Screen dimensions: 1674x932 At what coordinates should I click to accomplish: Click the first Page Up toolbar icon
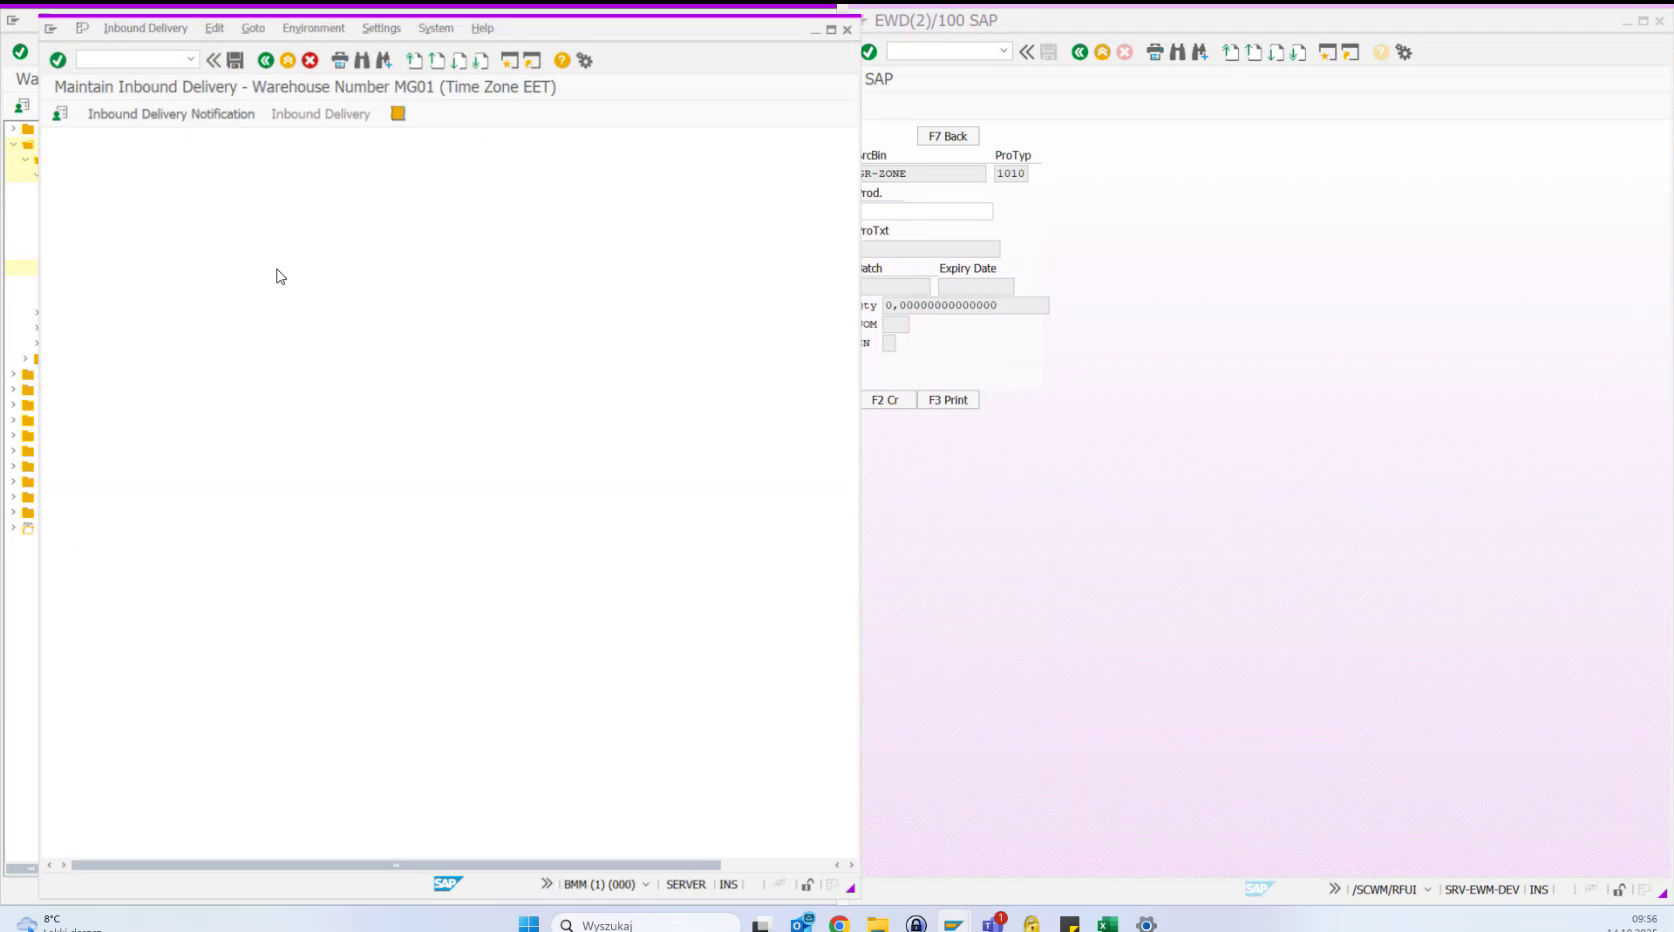point(413,60)
